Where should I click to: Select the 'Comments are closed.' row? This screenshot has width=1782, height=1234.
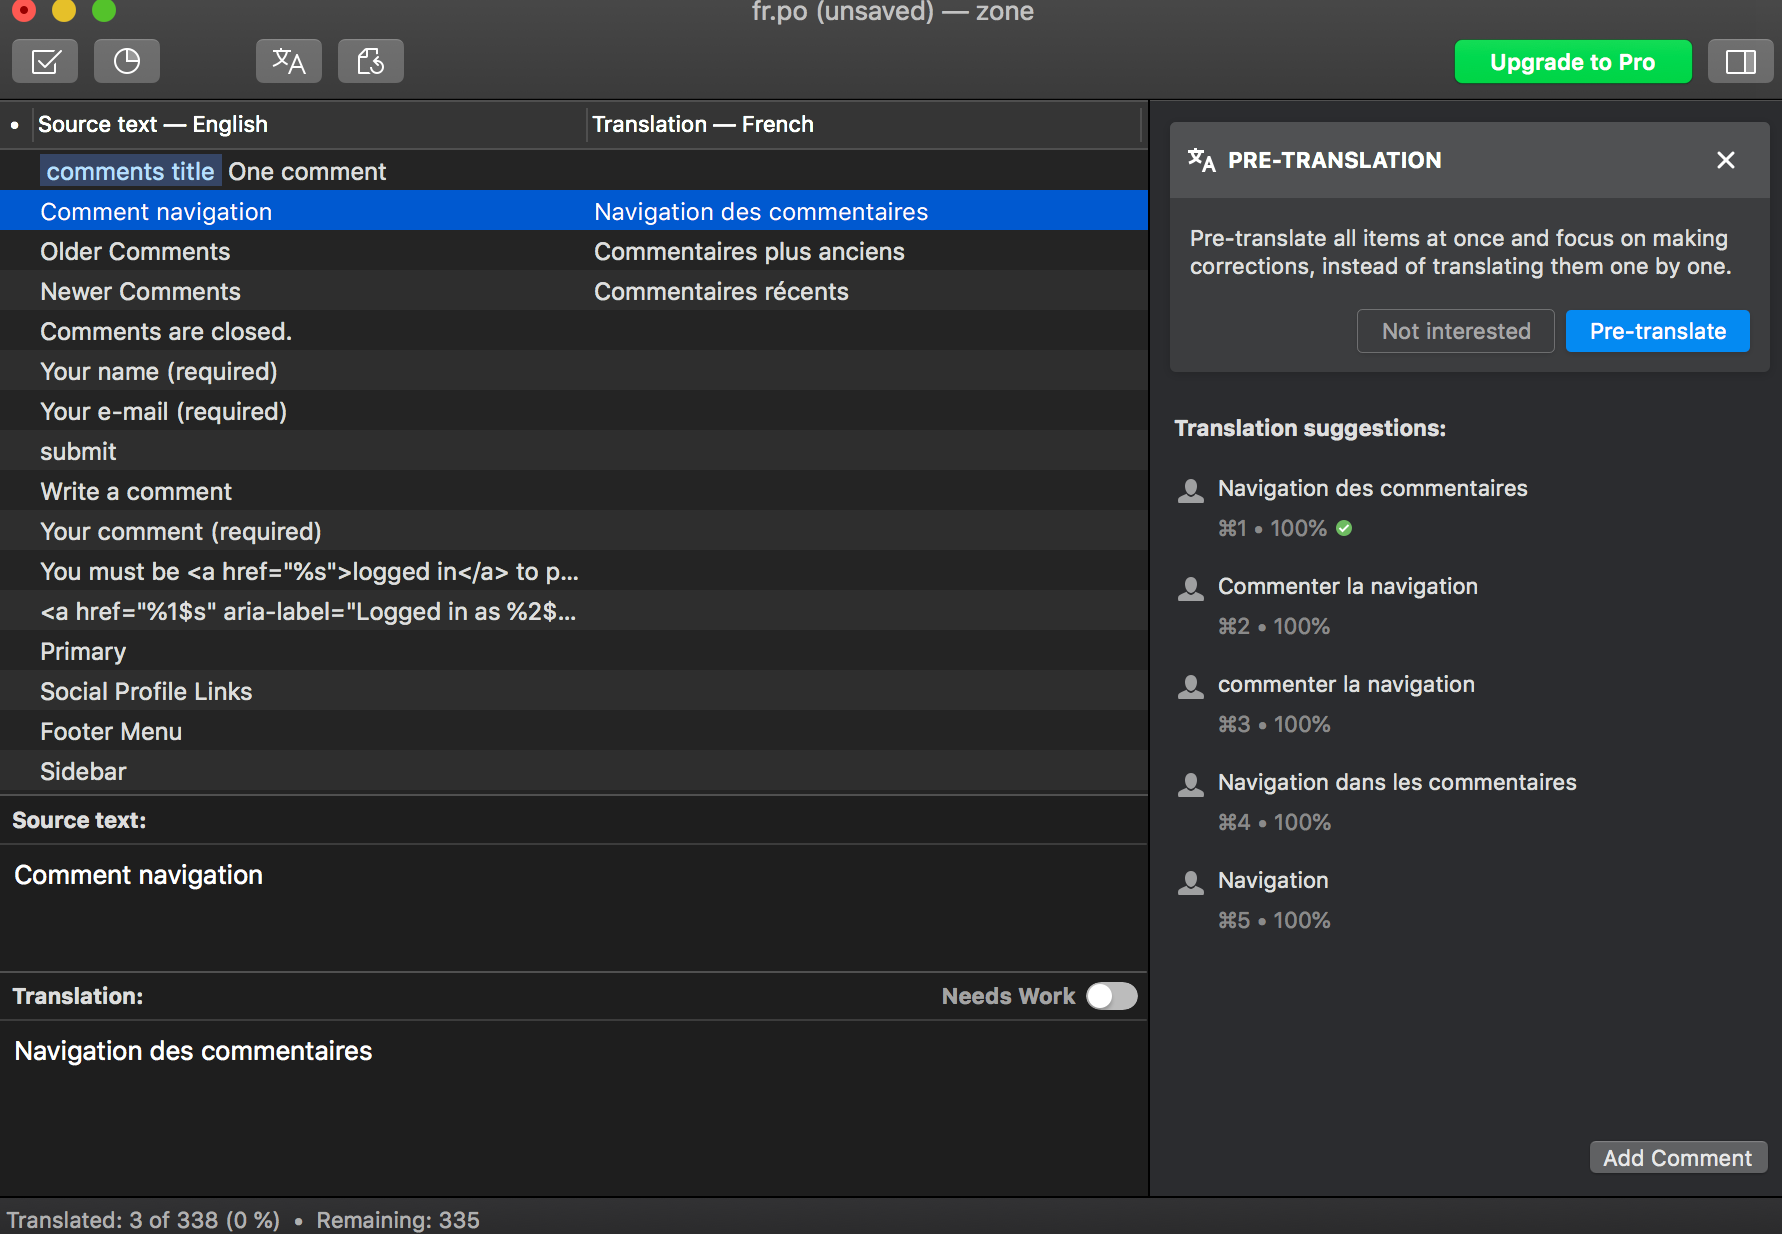(x=166, y=332)
